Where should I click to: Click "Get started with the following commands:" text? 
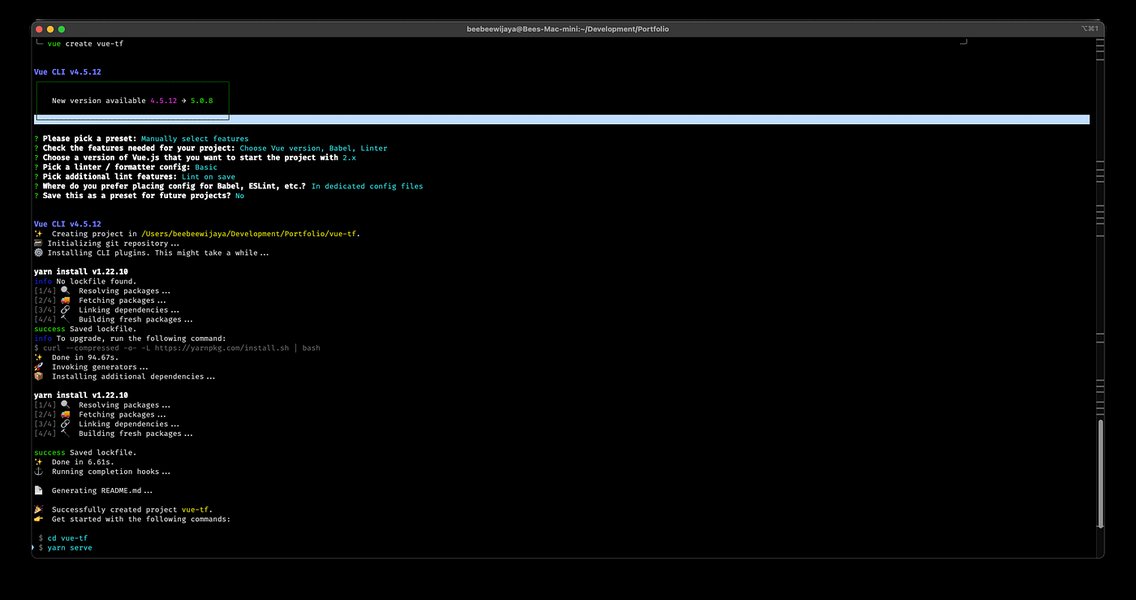(141, 519)
